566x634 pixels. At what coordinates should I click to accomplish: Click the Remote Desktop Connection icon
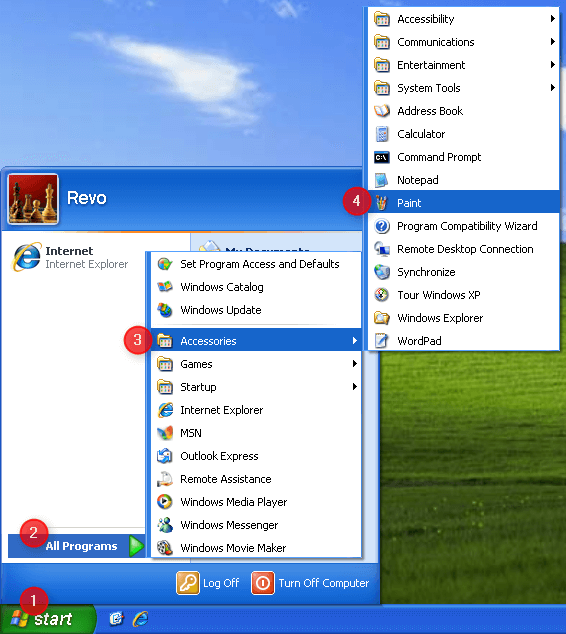click(x=382, y=249)
